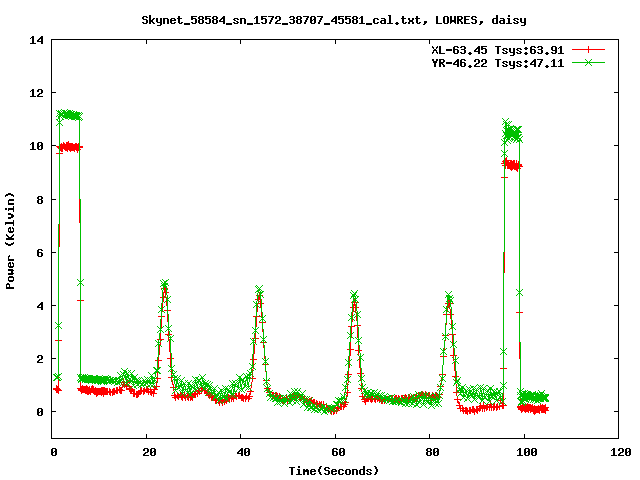The height and width of the screenshot is (480, 640).
Task: Click the green plateau near 11 Kelvin at start
Action: click(x=69, y=115)
